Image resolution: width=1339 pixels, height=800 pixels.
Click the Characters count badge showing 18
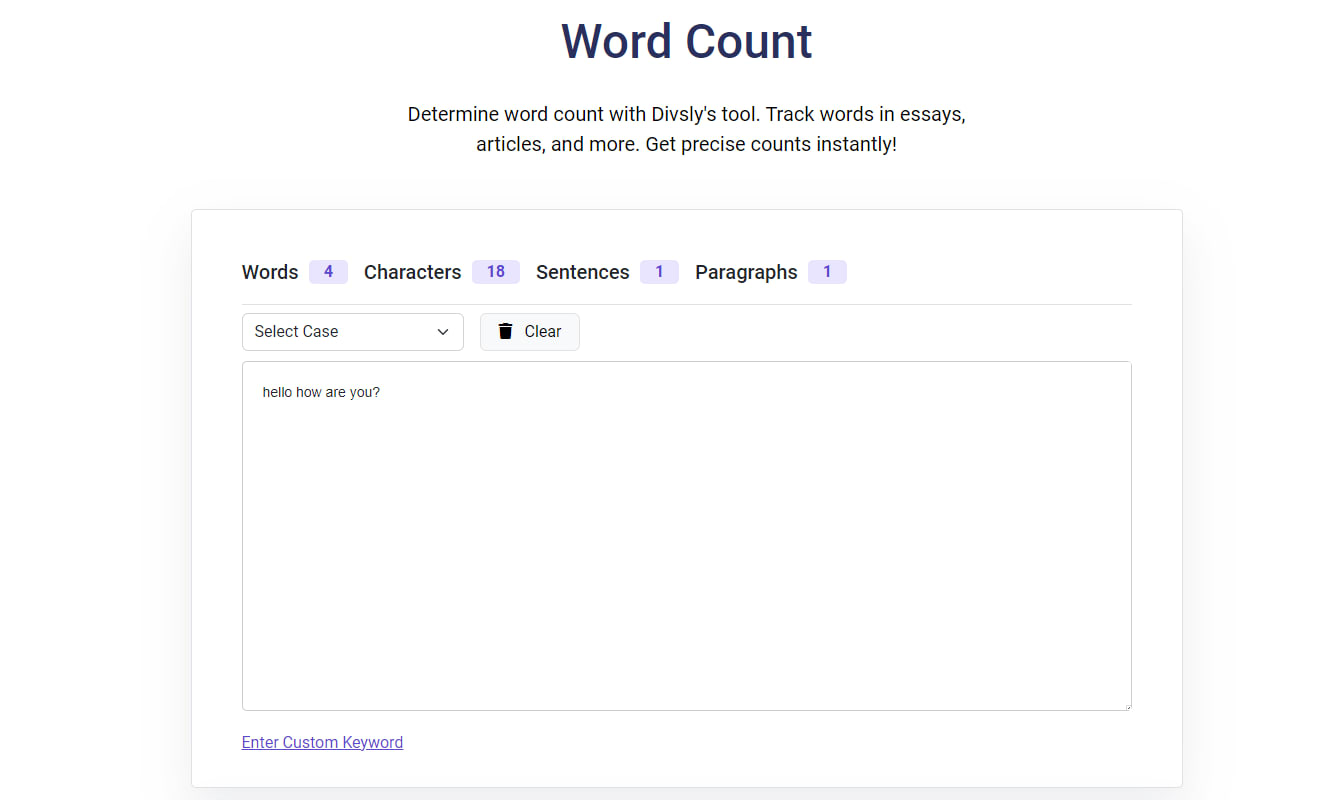pyautogui.click(x=496, y=272)
